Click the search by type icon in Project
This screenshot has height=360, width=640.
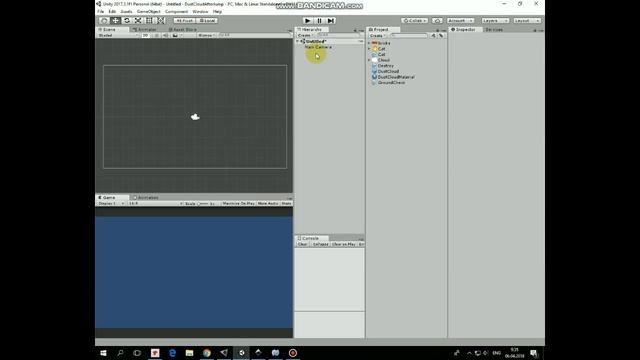click(x=433, y=36)
